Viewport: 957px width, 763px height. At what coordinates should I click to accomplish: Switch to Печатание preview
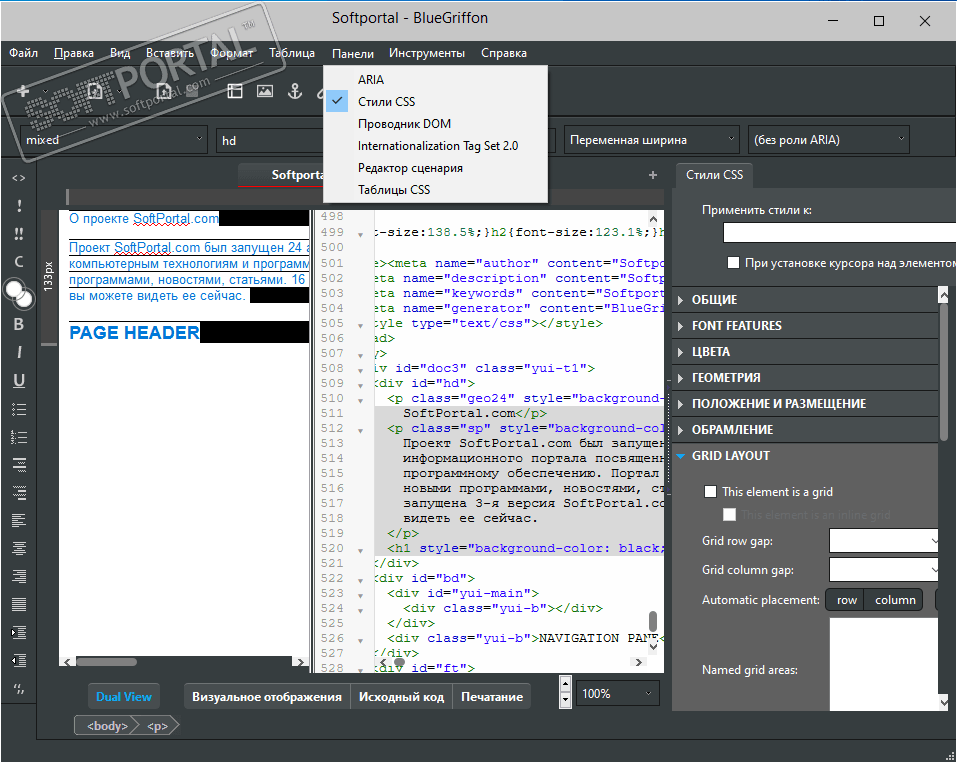point(492,697)
